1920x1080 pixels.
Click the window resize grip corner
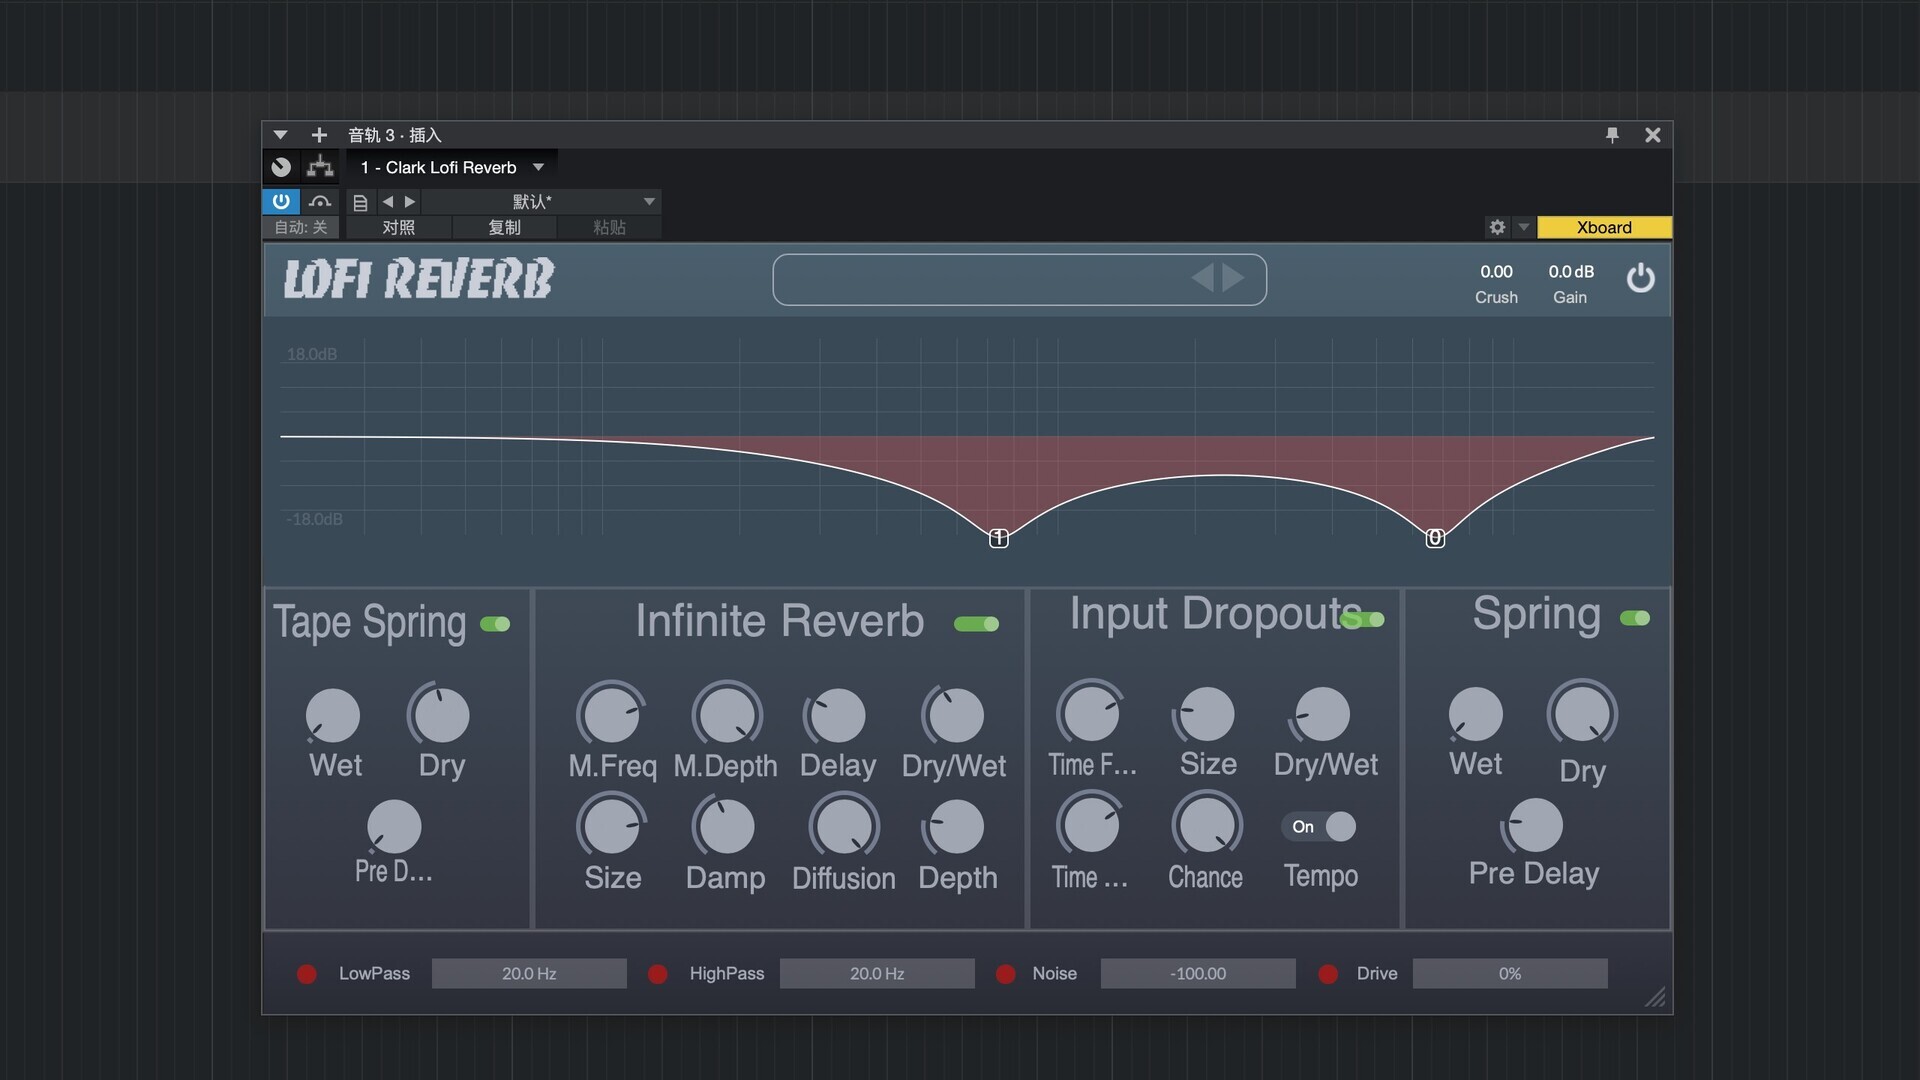1656,997
